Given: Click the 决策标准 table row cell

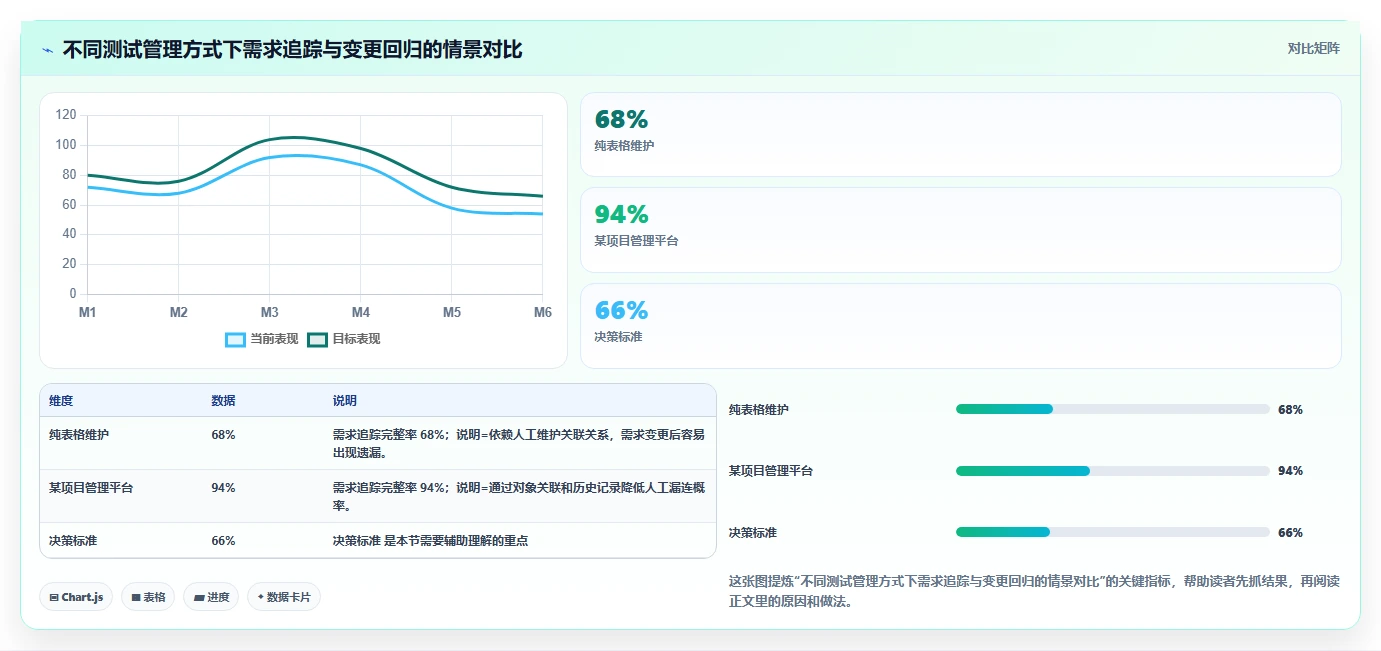Looking at the screenshot, I should pos(73,541).
